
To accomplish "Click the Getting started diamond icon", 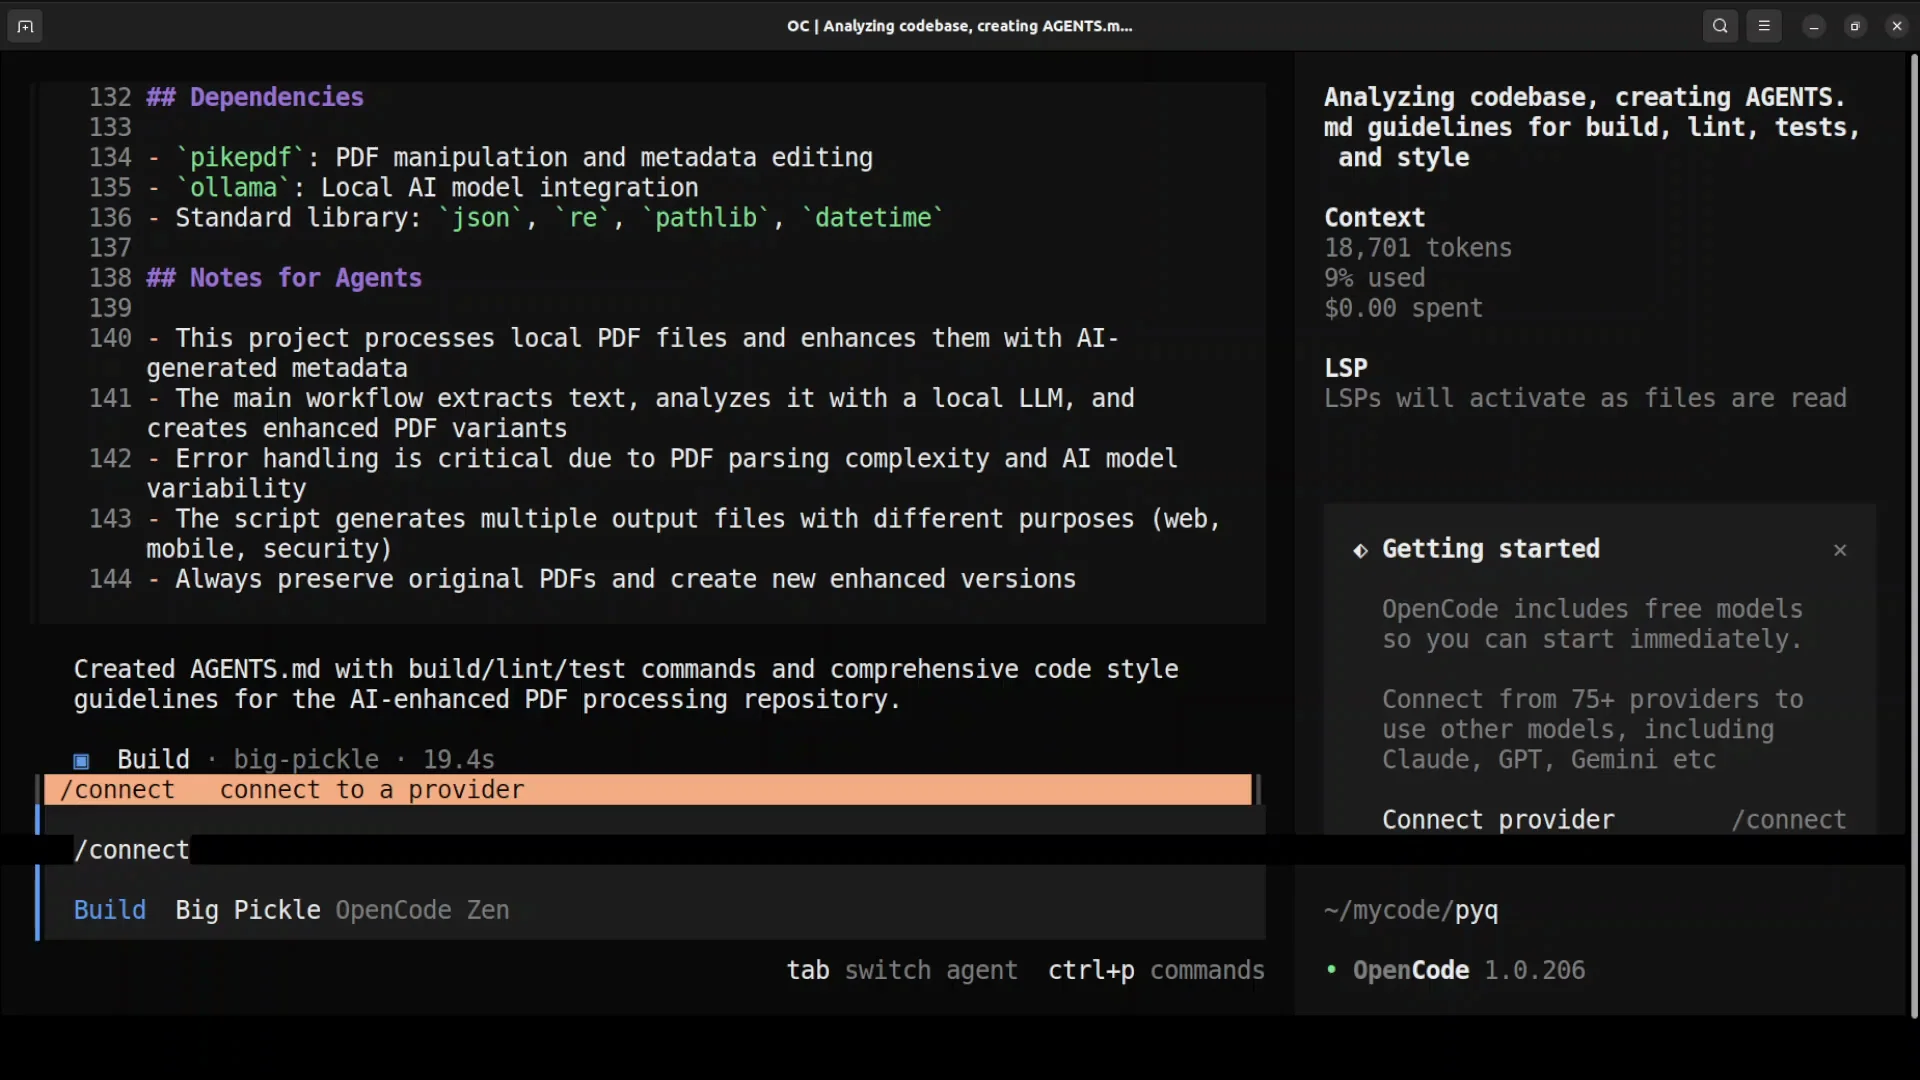I will [x=1360, y=550].
